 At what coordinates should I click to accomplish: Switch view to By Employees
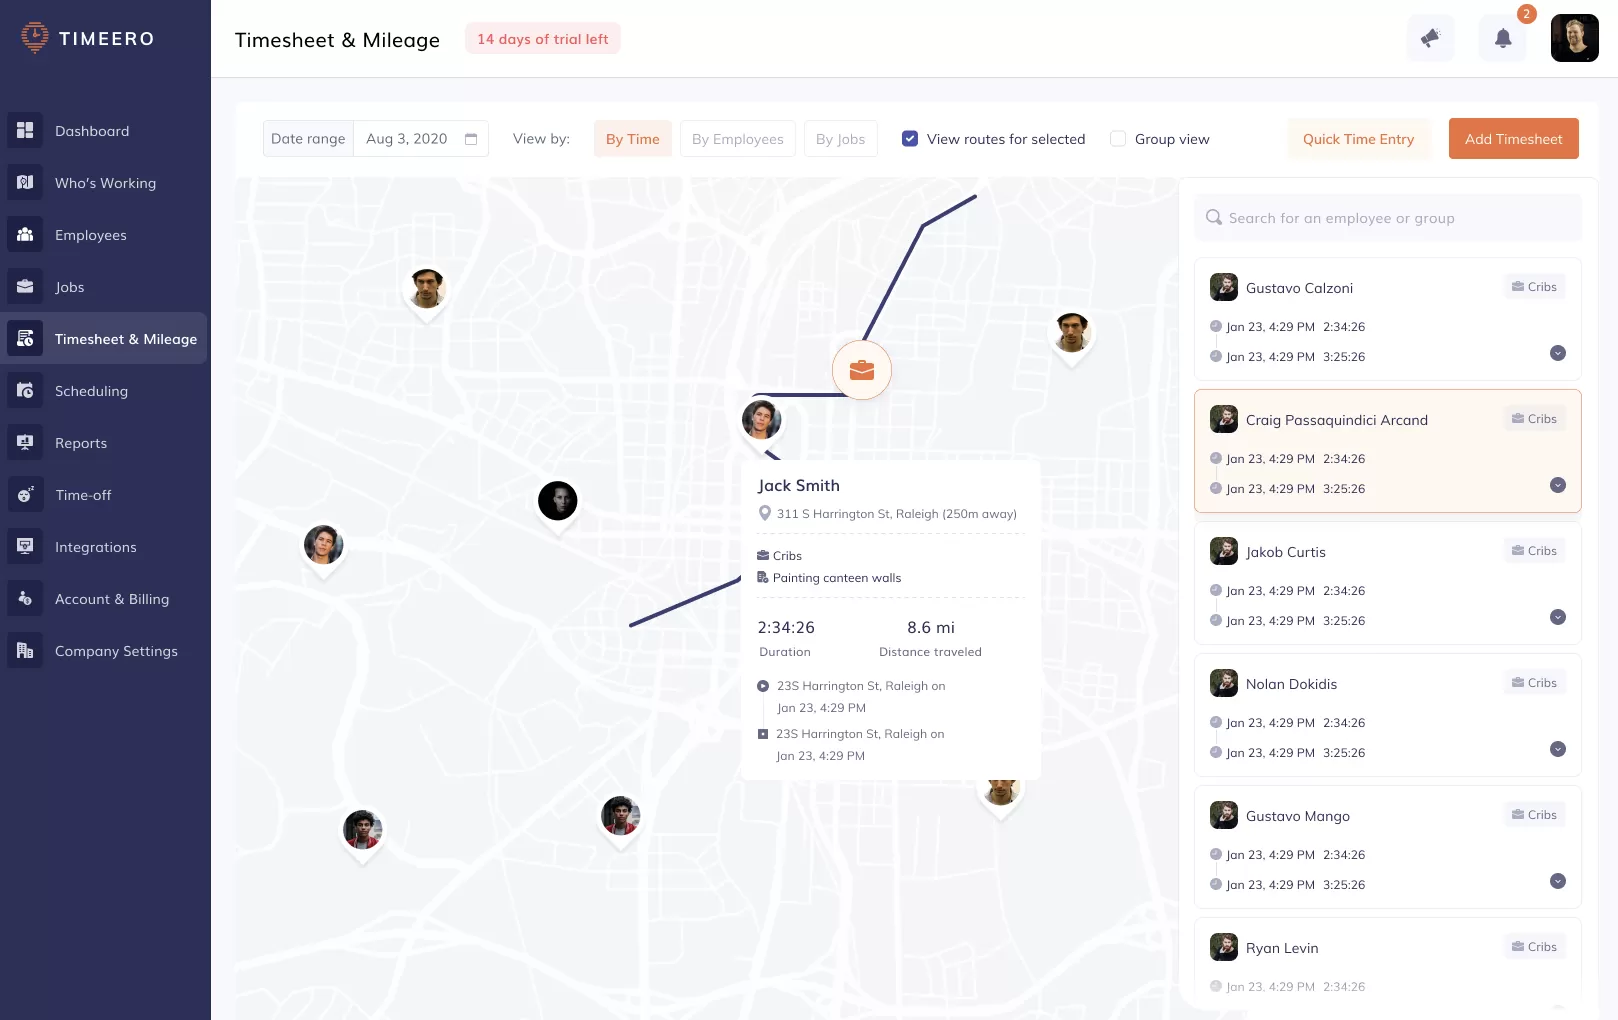[738, 139]
